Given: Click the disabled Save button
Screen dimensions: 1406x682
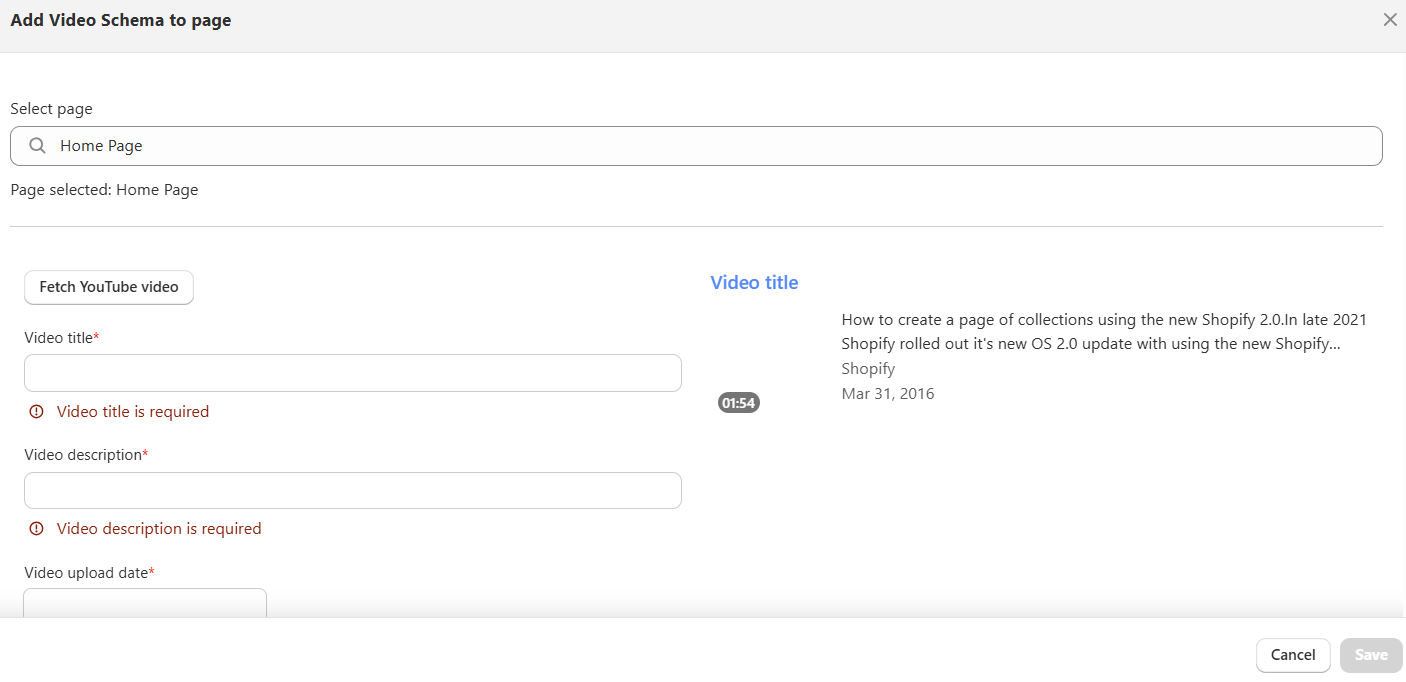Looking at the screenshot, I should (x=1370, y=655).
